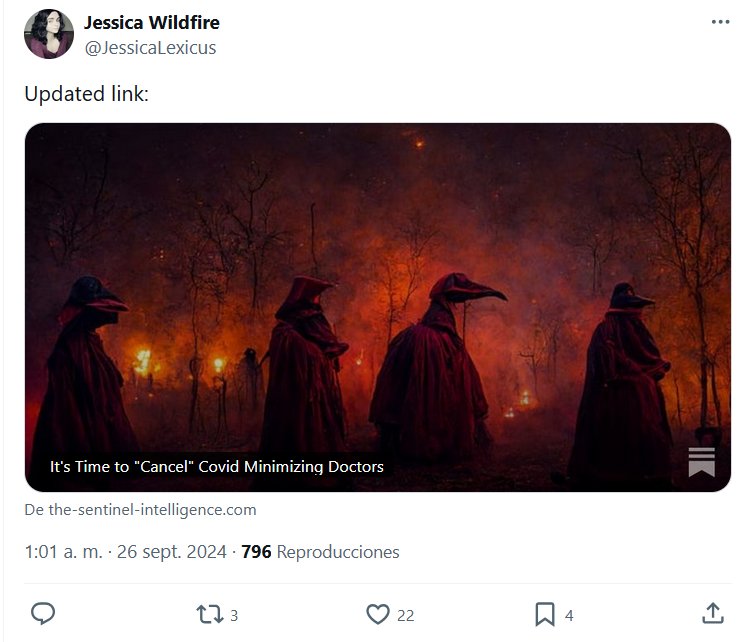Click the bookmark count of 4
Screen dimensions: 750x642
(569, 615)
